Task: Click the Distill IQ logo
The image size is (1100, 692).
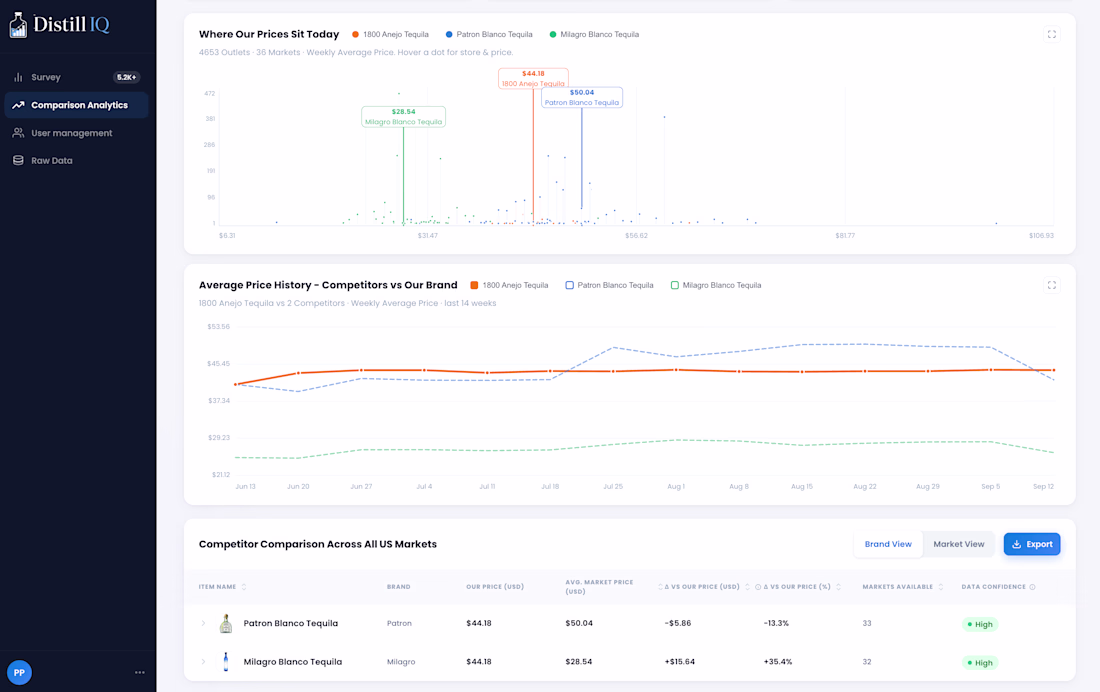Action: pyautogui.click(x=59, y=25)
